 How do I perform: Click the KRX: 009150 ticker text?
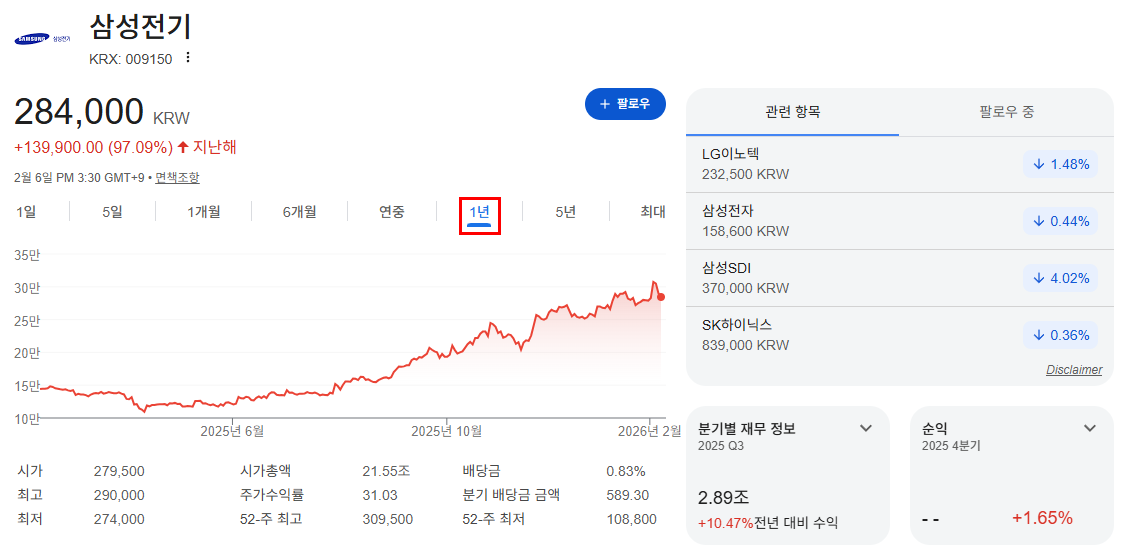tap(131, 59)
